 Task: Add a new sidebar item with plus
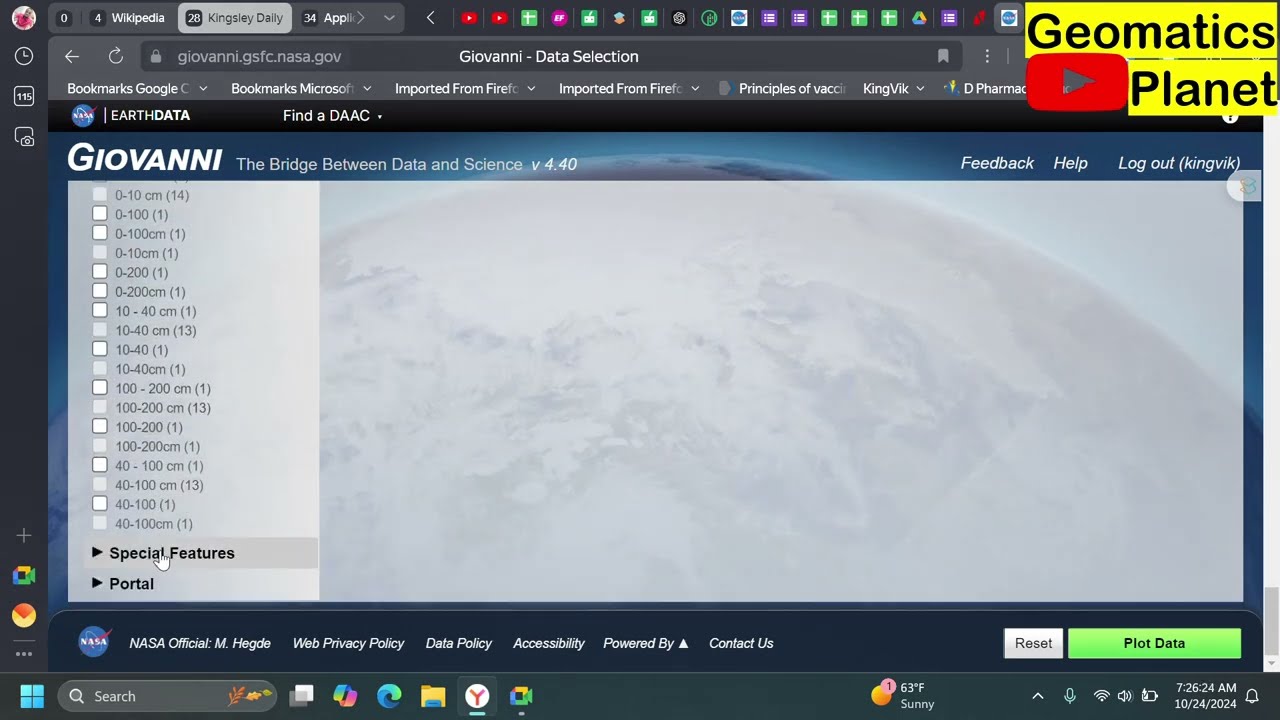pyautogui.click(x=24, y=536)
